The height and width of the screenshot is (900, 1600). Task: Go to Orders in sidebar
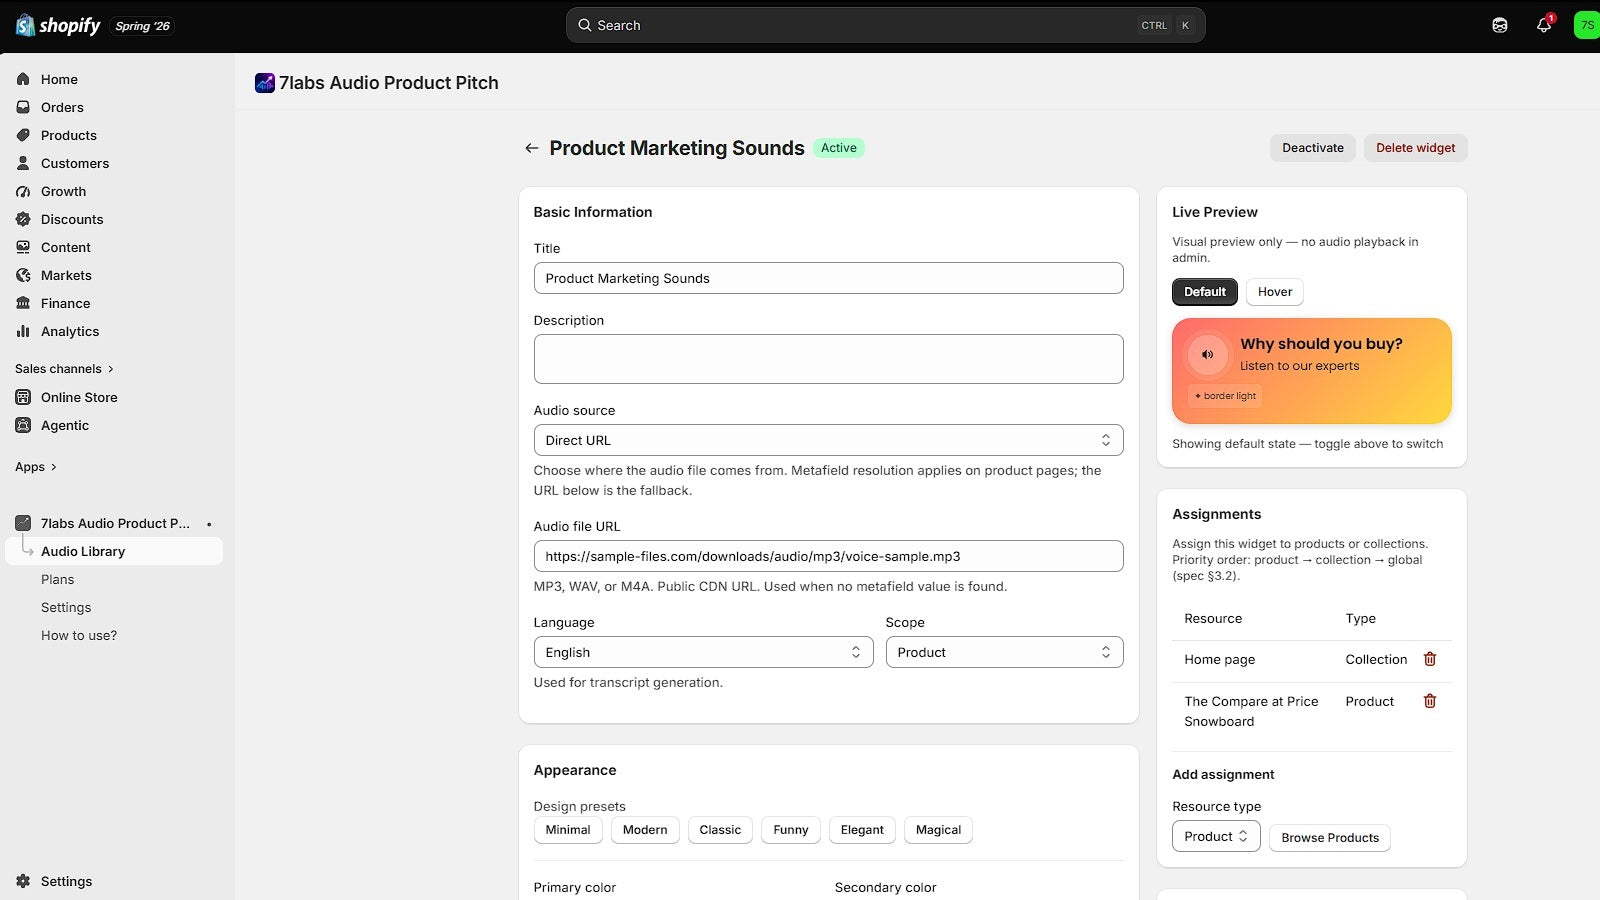tap(62, 107)
